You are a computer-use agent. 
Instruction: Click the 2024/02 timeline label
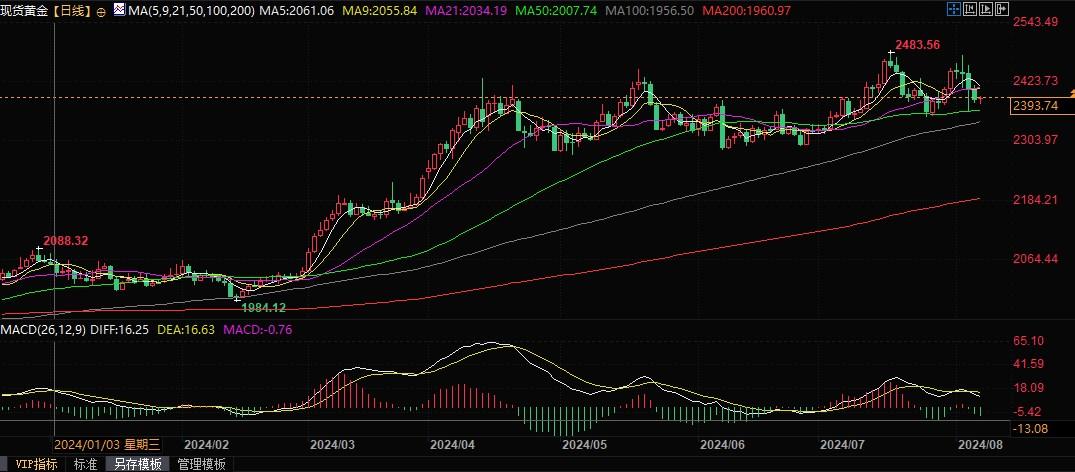(x=206, y=445)
